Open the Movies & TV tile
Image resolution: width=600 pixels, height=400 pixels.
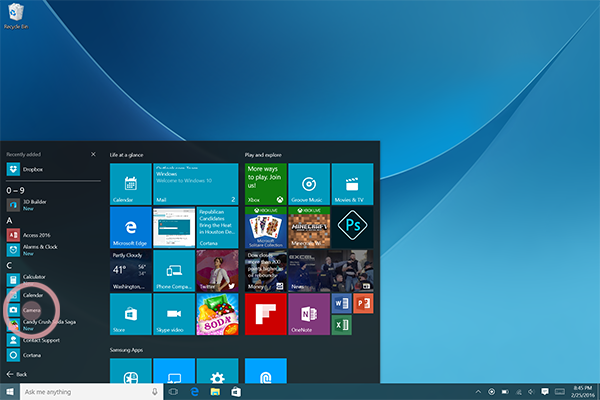[352, 184]
